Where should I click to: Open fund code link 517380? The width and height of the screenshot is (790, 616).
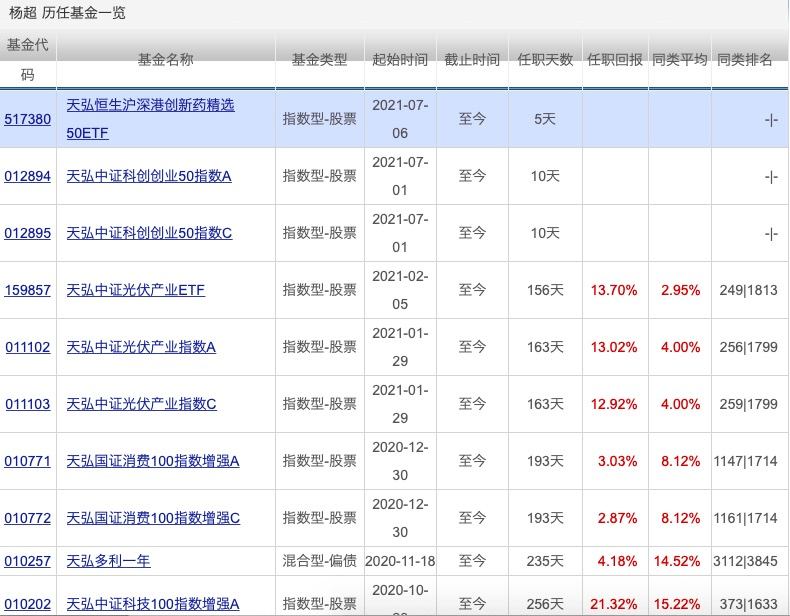pos(28,119)
